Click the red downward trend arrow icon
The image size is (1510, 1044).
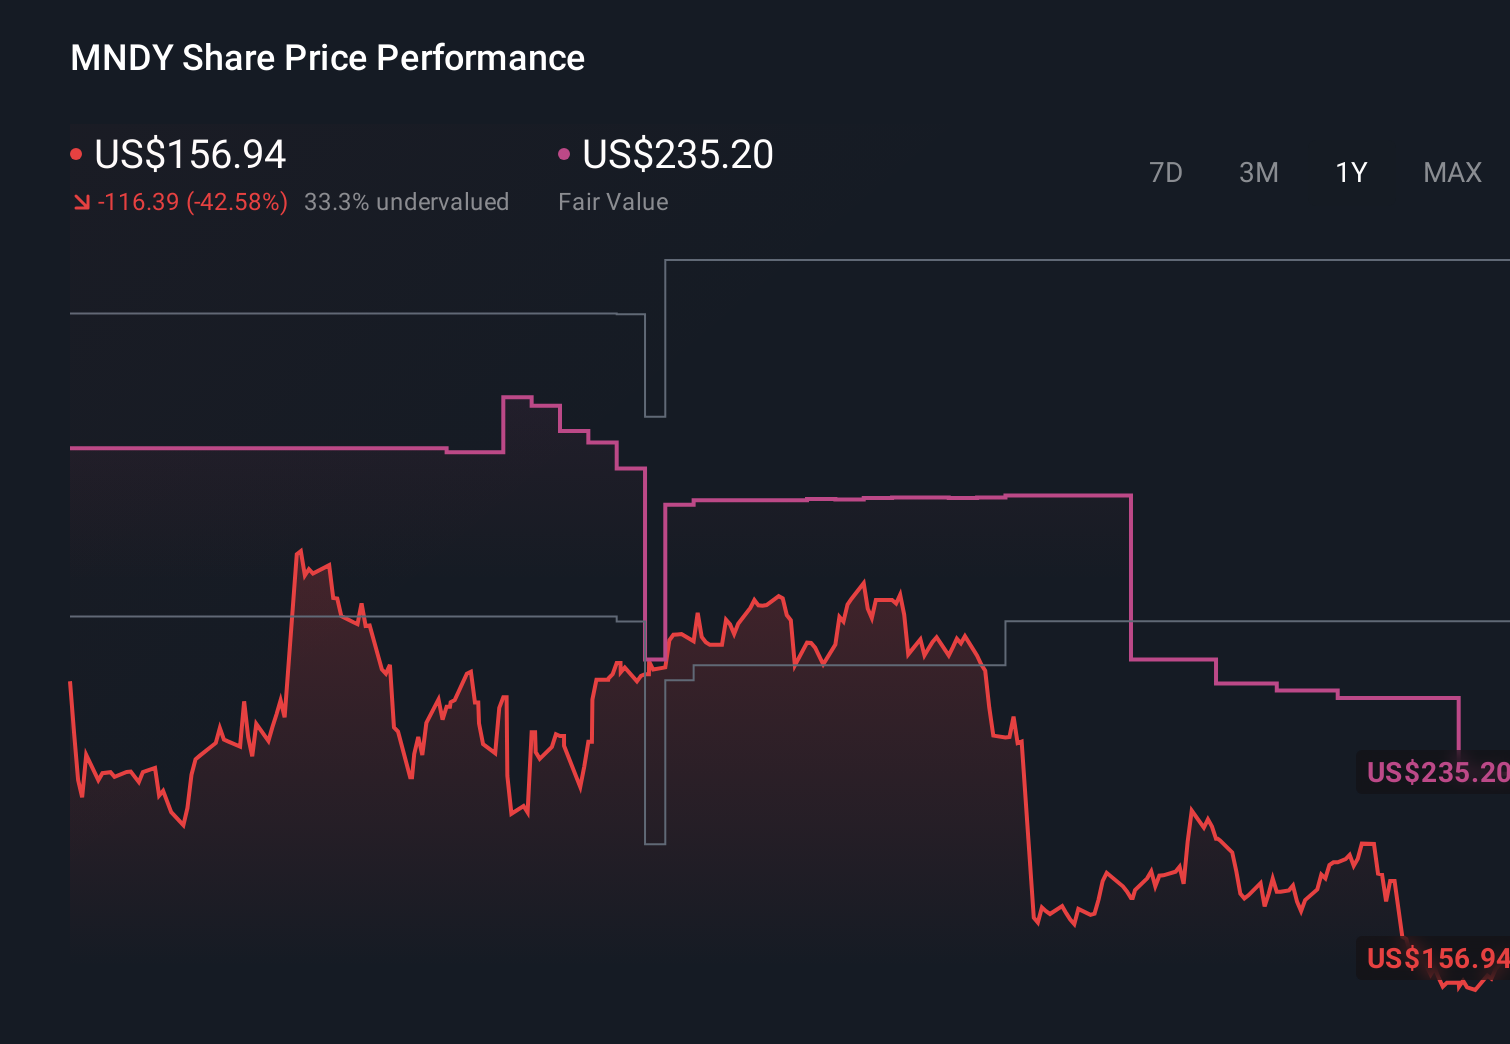tap(82, 201)
